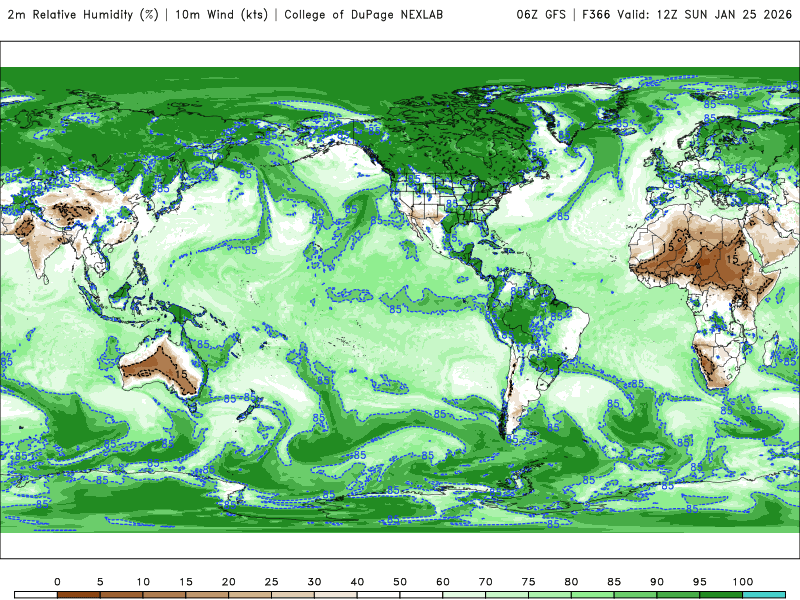Select the green 90–95 legend swatch

click(x=679, y=595)
